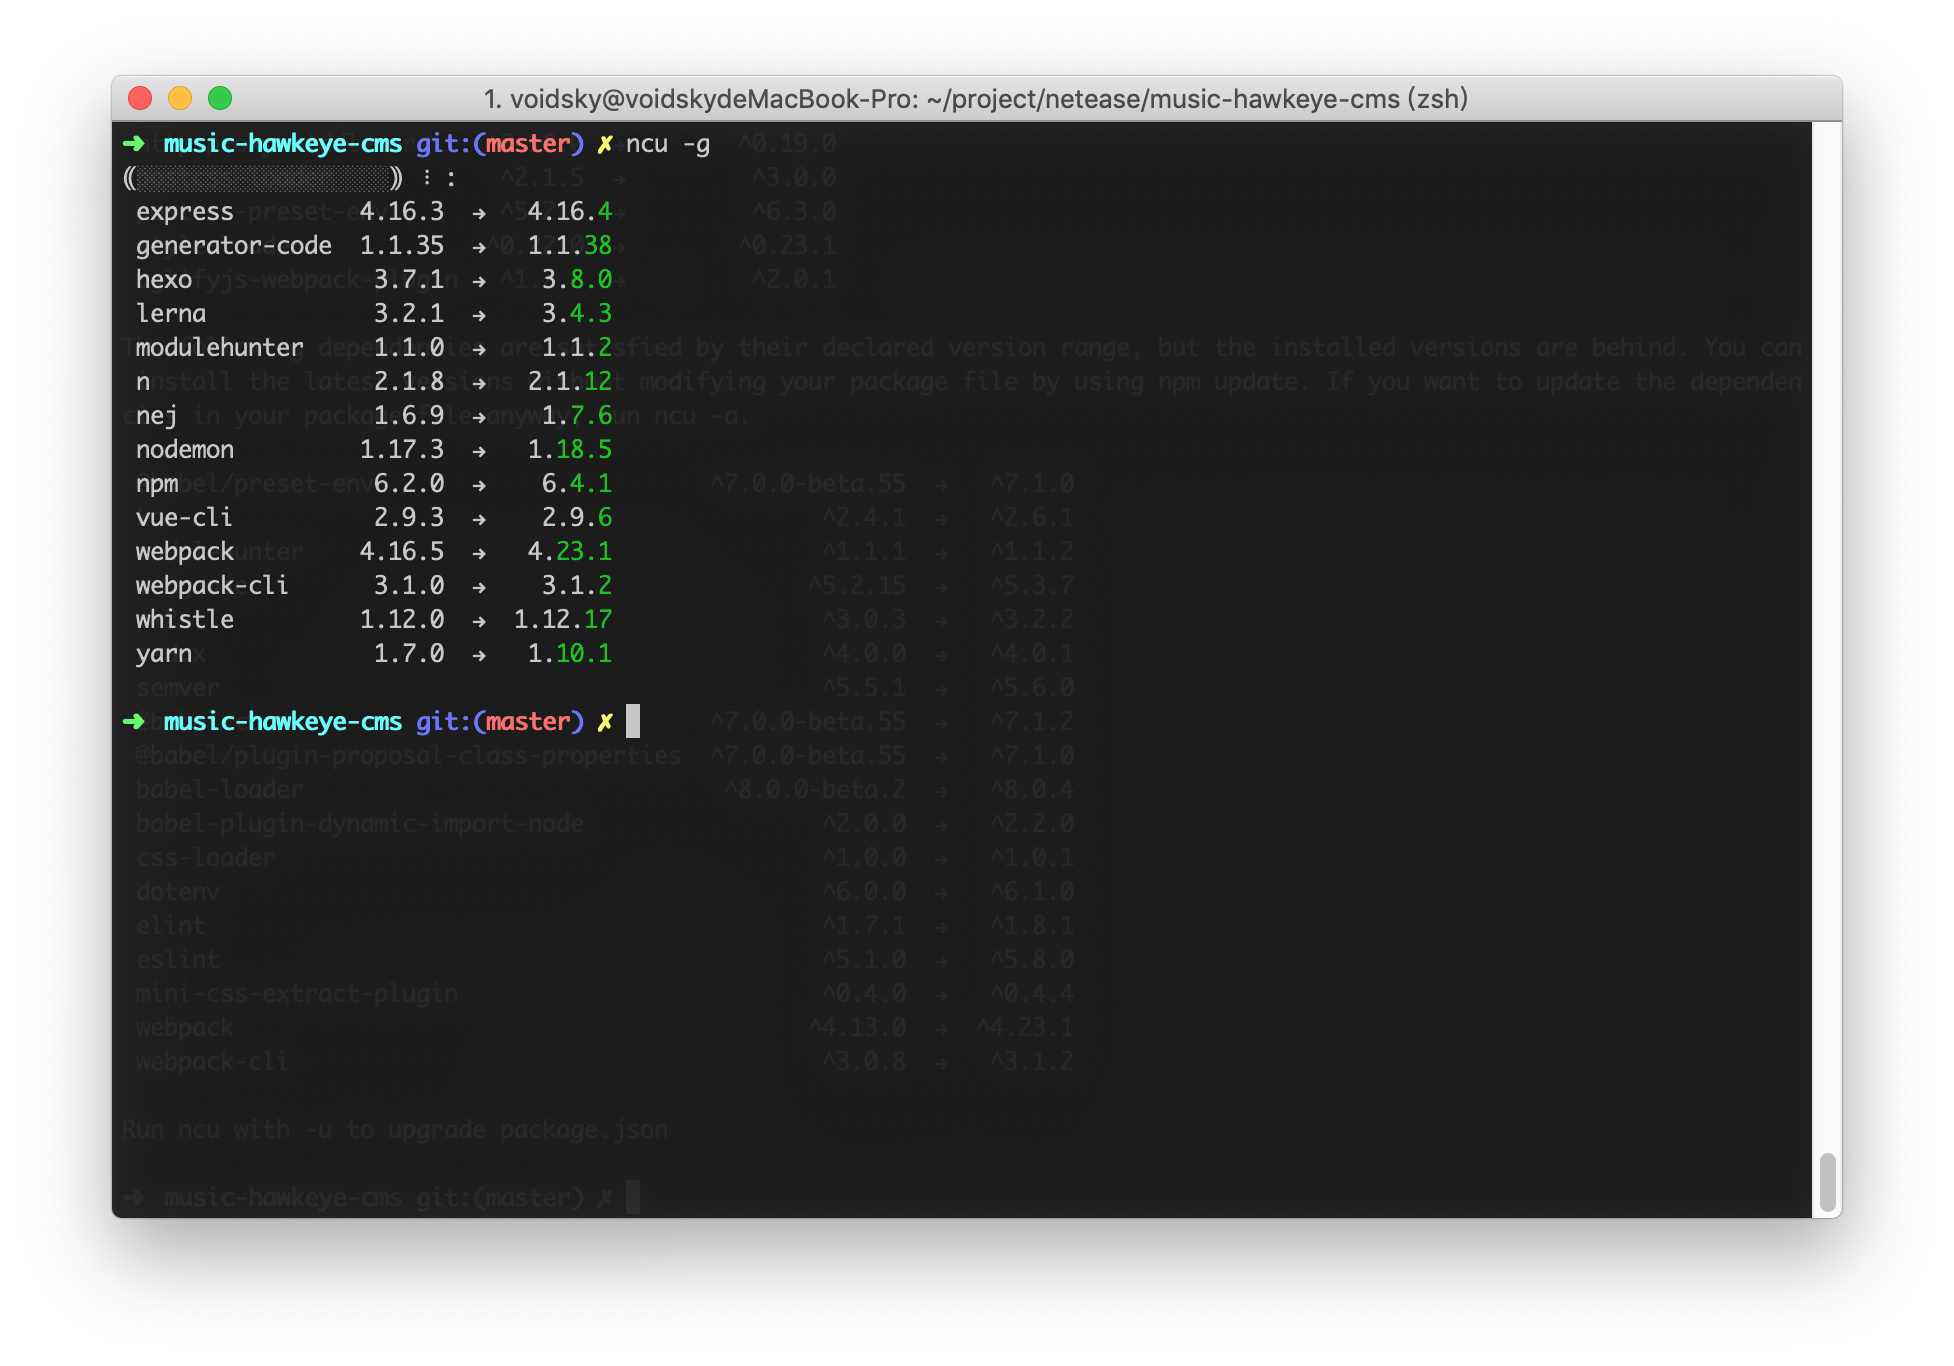Viewport: 1954px width, 1366px height.
Task: Click the green arrow of the second prompt
Action: pos(134,722)
